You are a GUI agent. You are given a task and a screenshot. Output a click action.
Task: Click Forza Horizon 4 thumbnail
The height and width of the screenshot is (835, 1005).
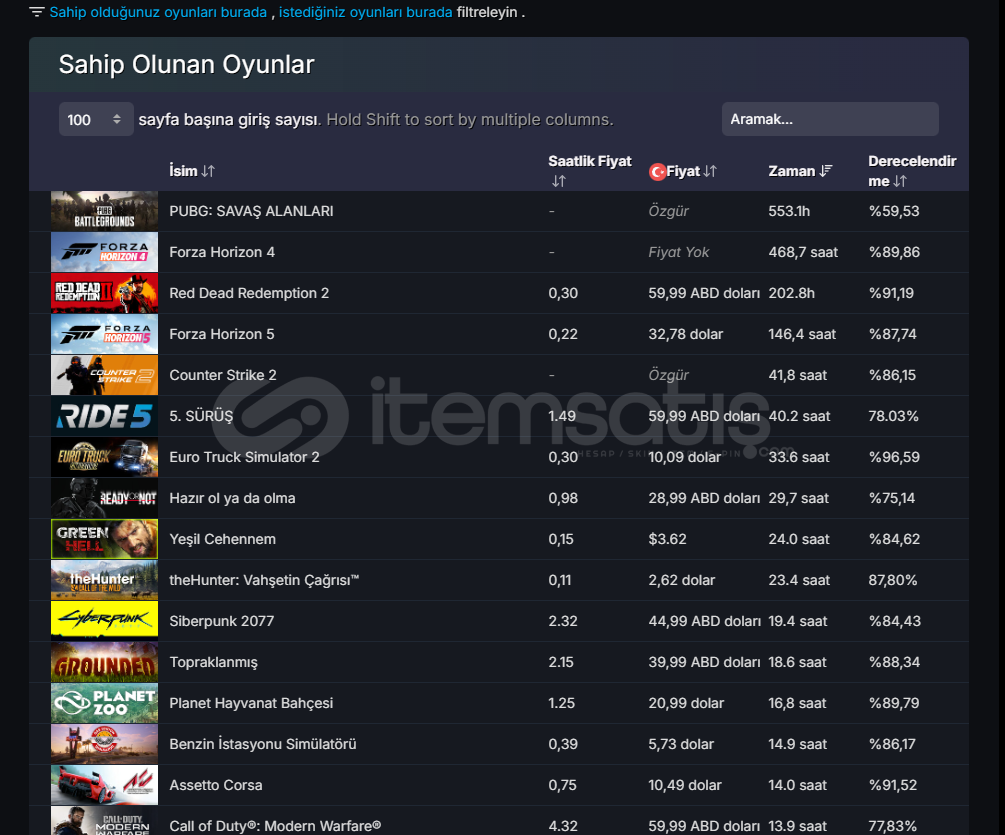(x=104, y=252)
